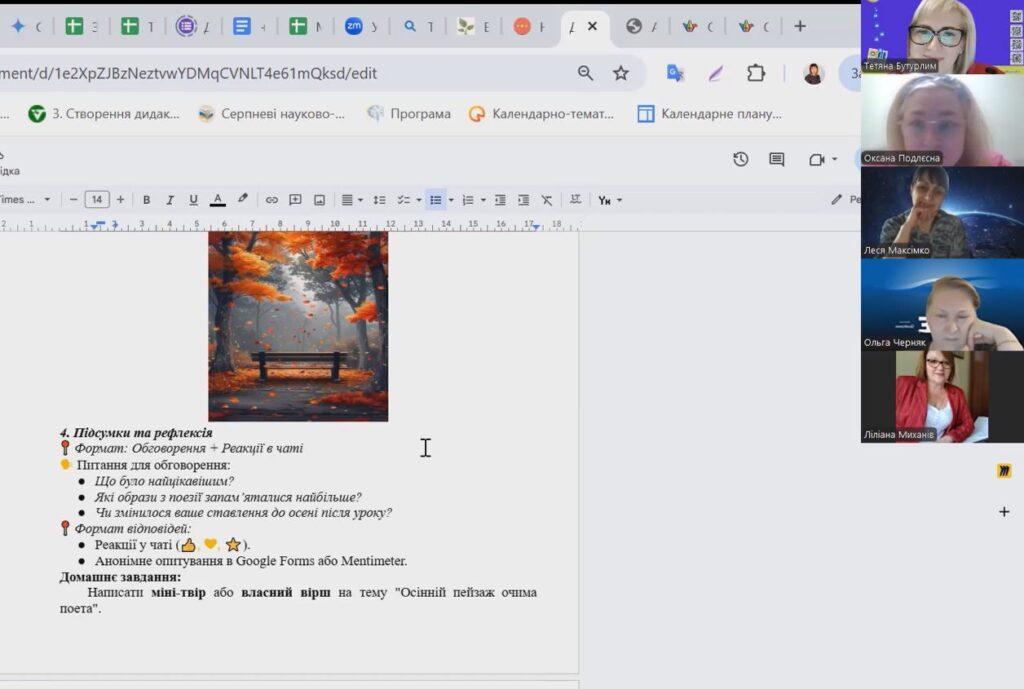This screenshot has height=689, width=1024.
Task: Bookmark this page with the star
Action: [x=620, y=73]
